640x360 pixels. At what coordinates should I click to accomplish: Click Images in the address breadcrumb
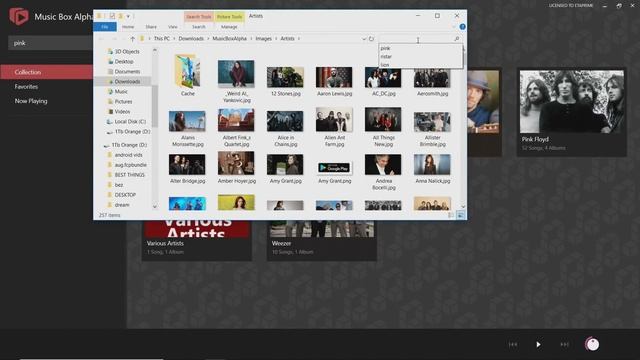click(263, 38)
